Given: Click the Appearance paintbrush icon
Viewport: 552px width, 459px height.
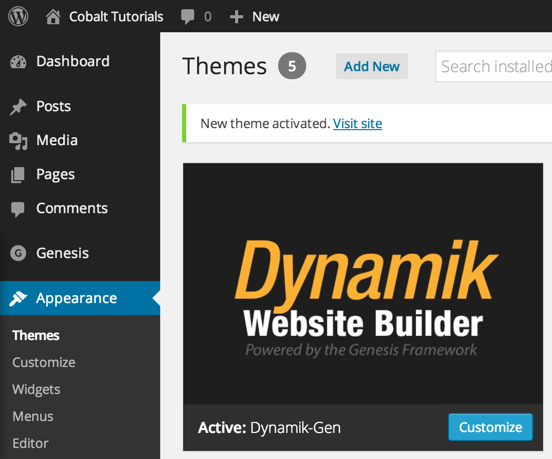Looking at the screenshot, I should pyautogui.click(x=18, y=298).
